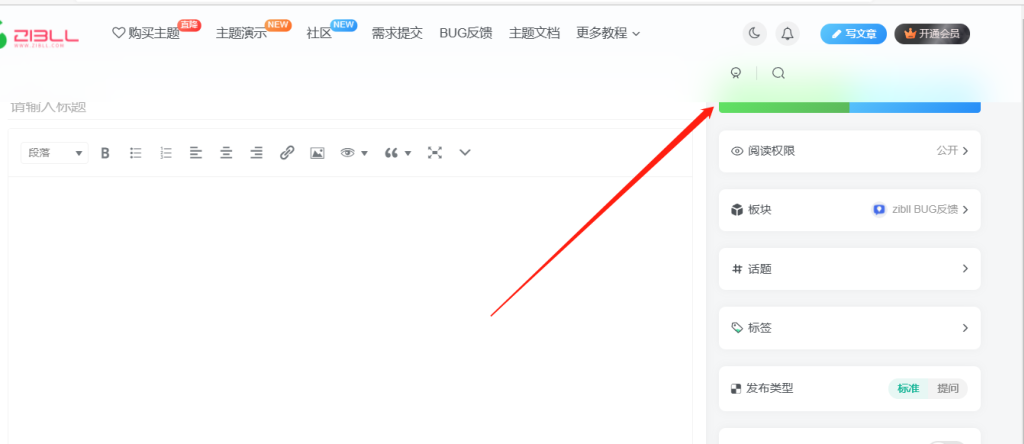Open the 话题 selection row

pos(850,269)
